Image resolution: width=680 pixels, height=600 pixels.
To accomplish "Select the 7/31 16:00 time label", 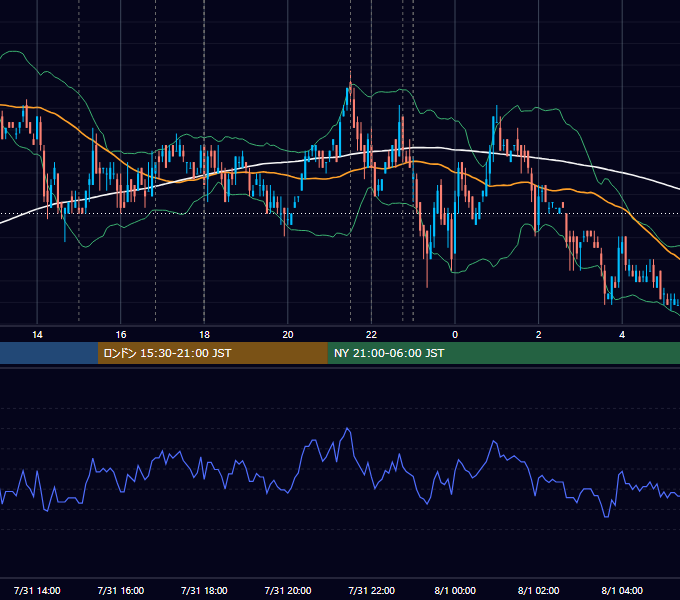I will click(x=121, y=590).
